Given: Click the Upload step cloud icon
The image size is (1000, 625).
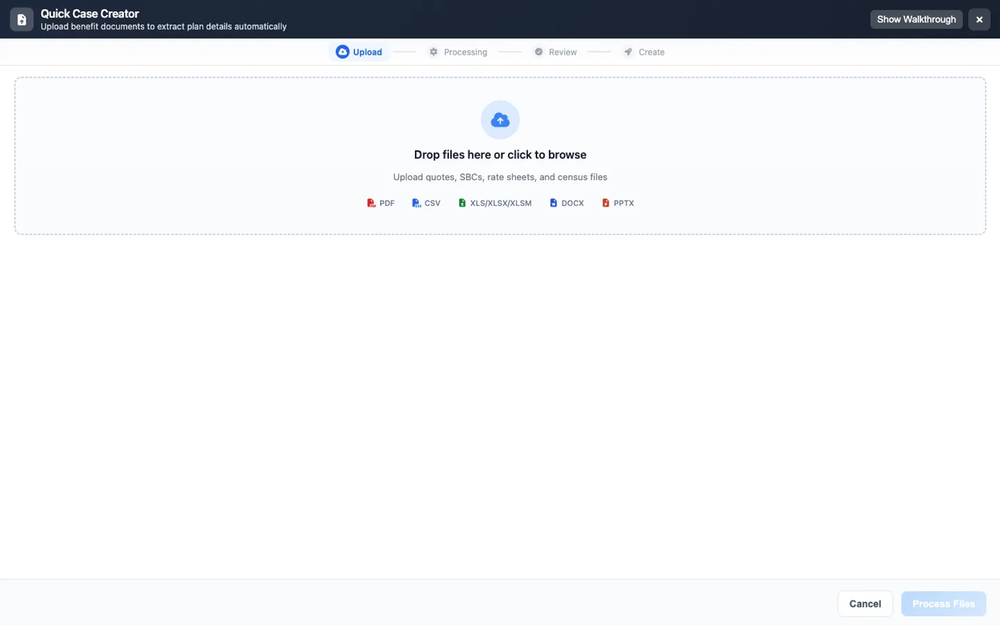Looking at the screenshot, I should (x=342, y=52).
